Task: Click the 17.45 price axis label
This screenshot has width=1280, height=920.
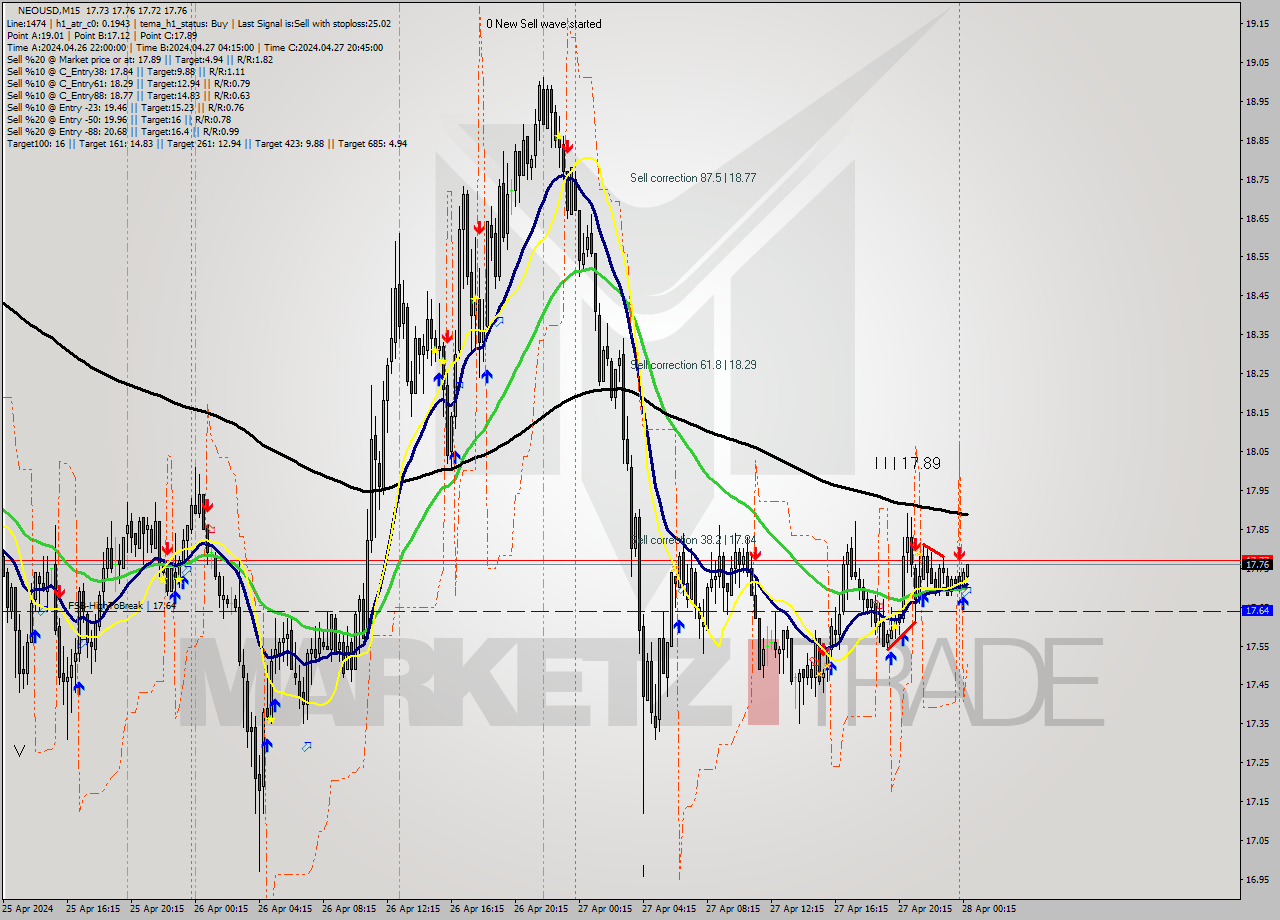Action: click(1257, 685)
